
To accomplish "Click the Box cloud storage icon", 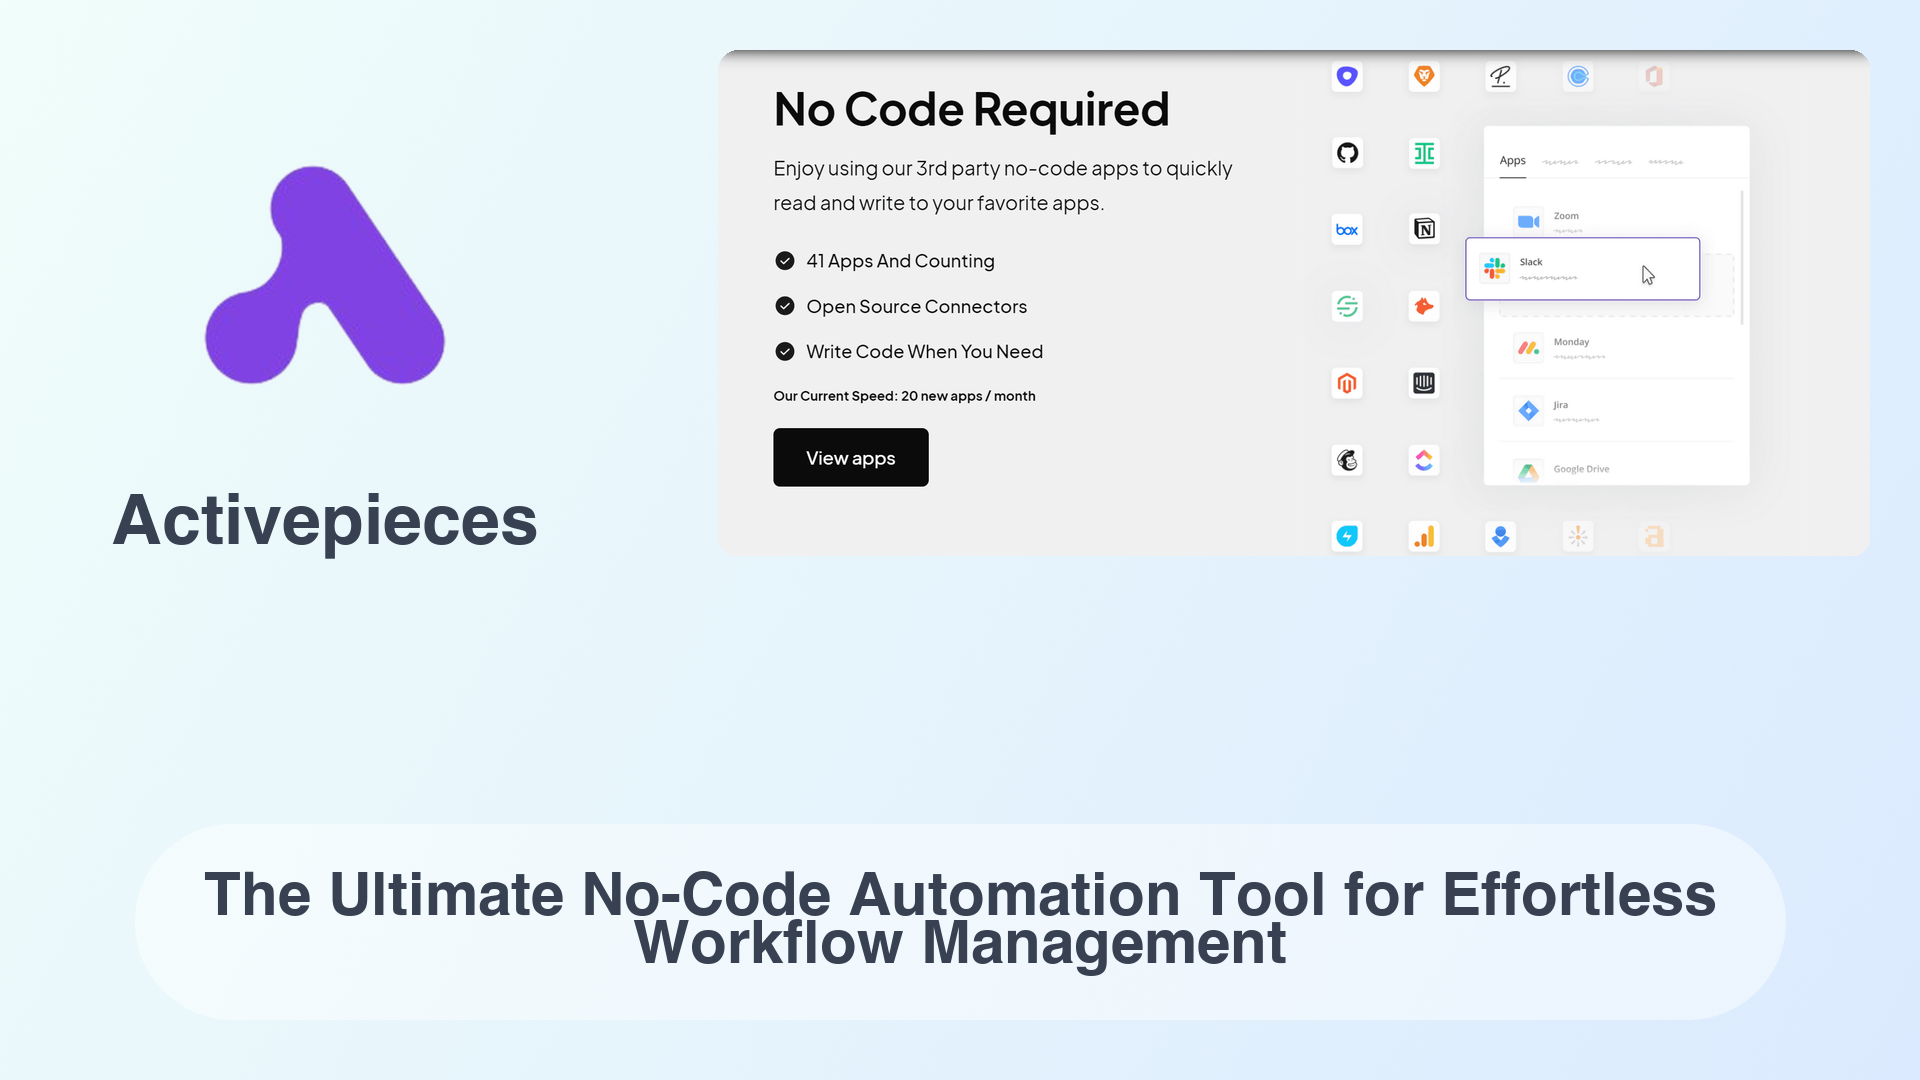I will coord(1346,228).
